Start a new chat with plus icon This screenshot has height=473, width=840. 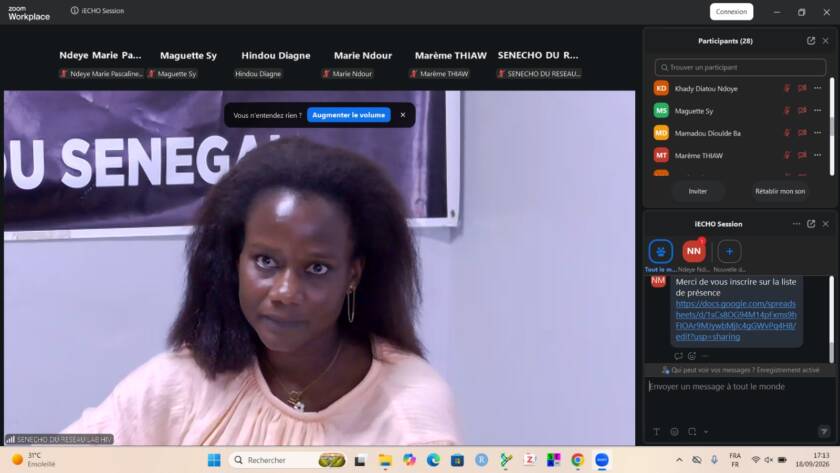pyautogui.click(x=729, y=252)
